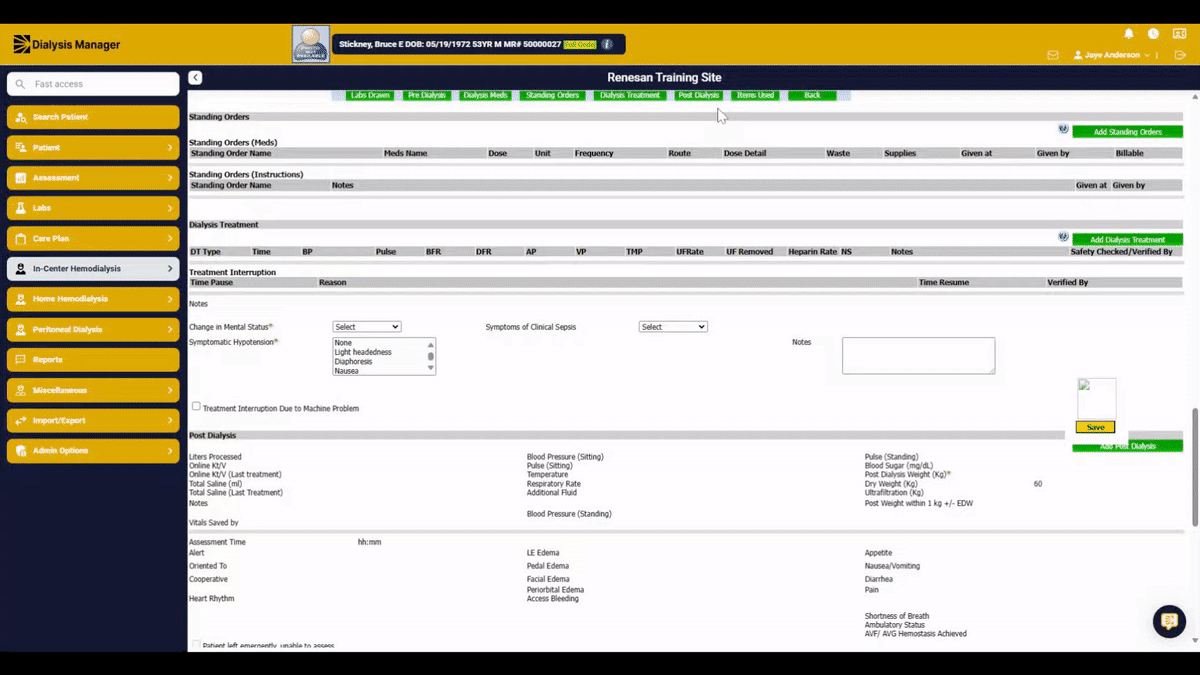Open the Change in Mental Status dropdown
The image size is (1200, 675).
tap(367, 327)
